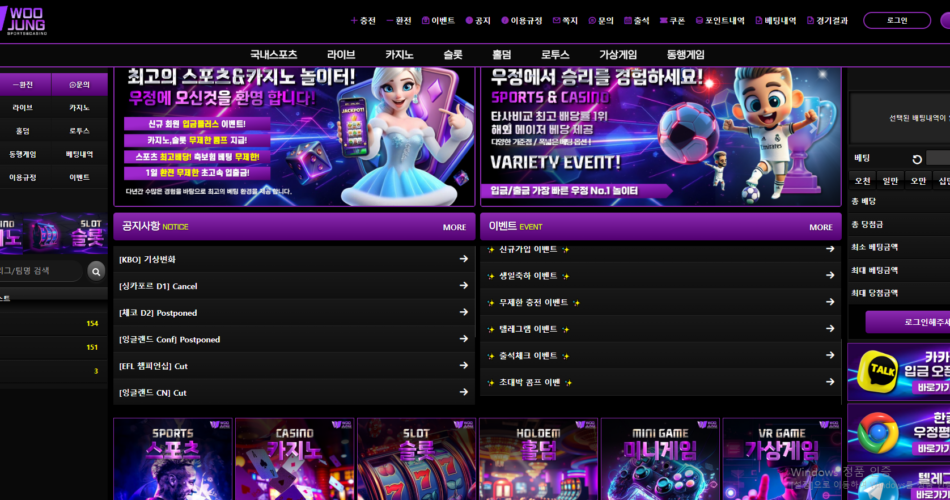Click the refresh icon in the betting slip
950x500 pixels.
pyautogui.click(x=917, y=159)
